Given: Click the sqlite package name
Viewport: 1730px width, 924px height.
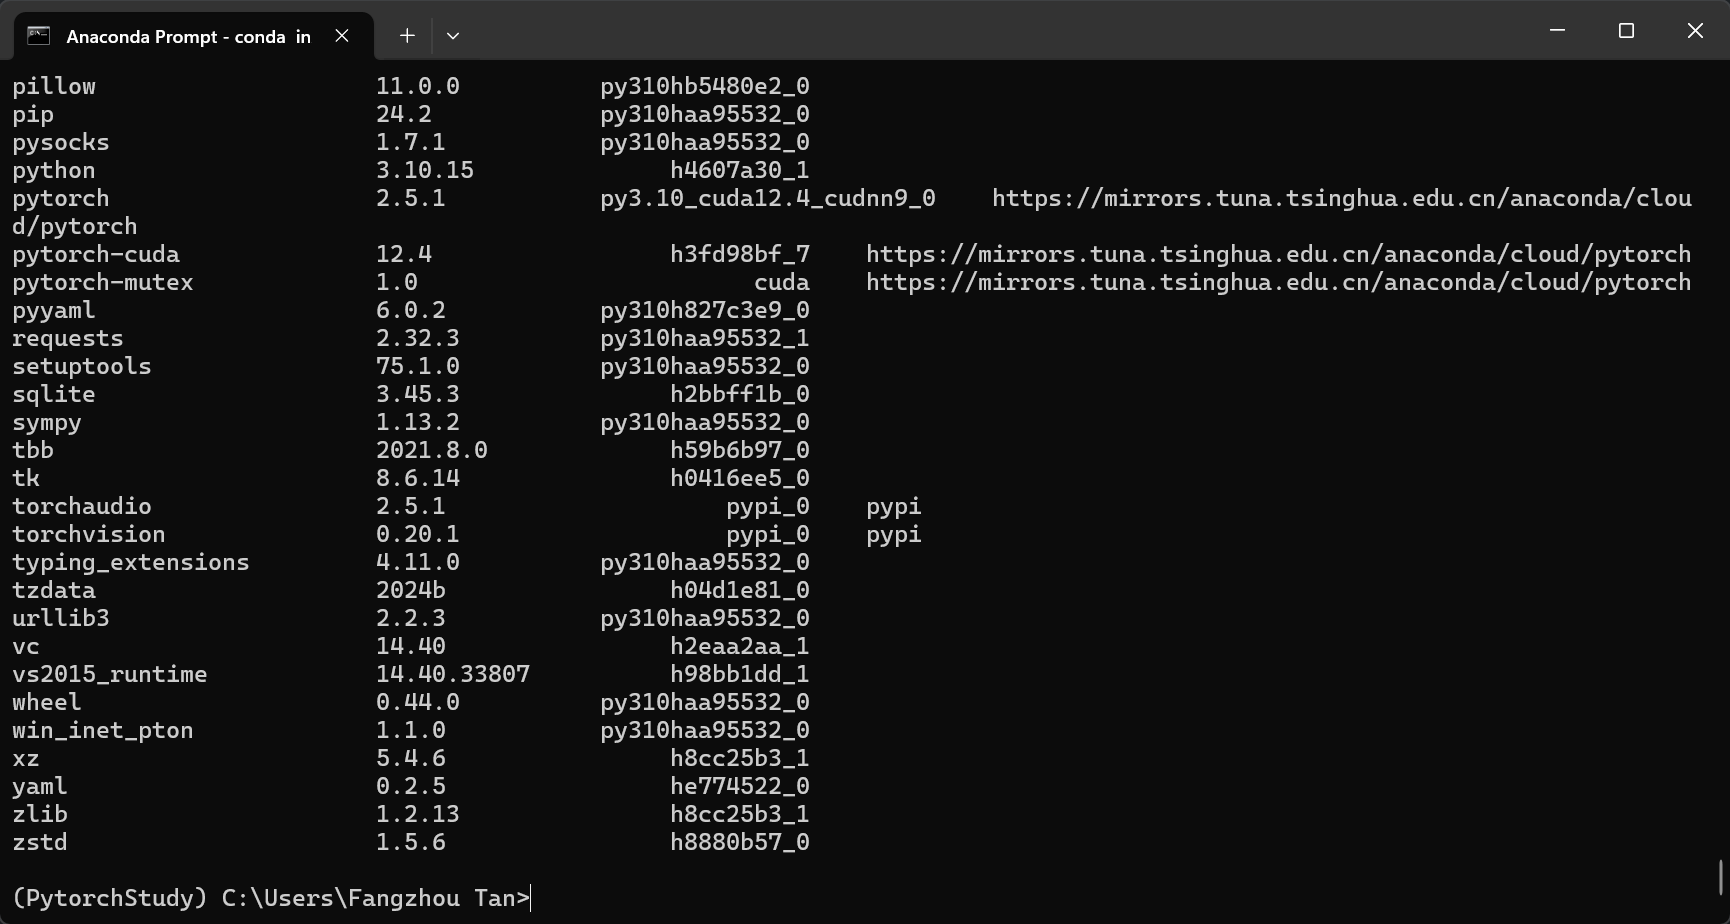Looking at the screenshot, I should pos(54,394).
